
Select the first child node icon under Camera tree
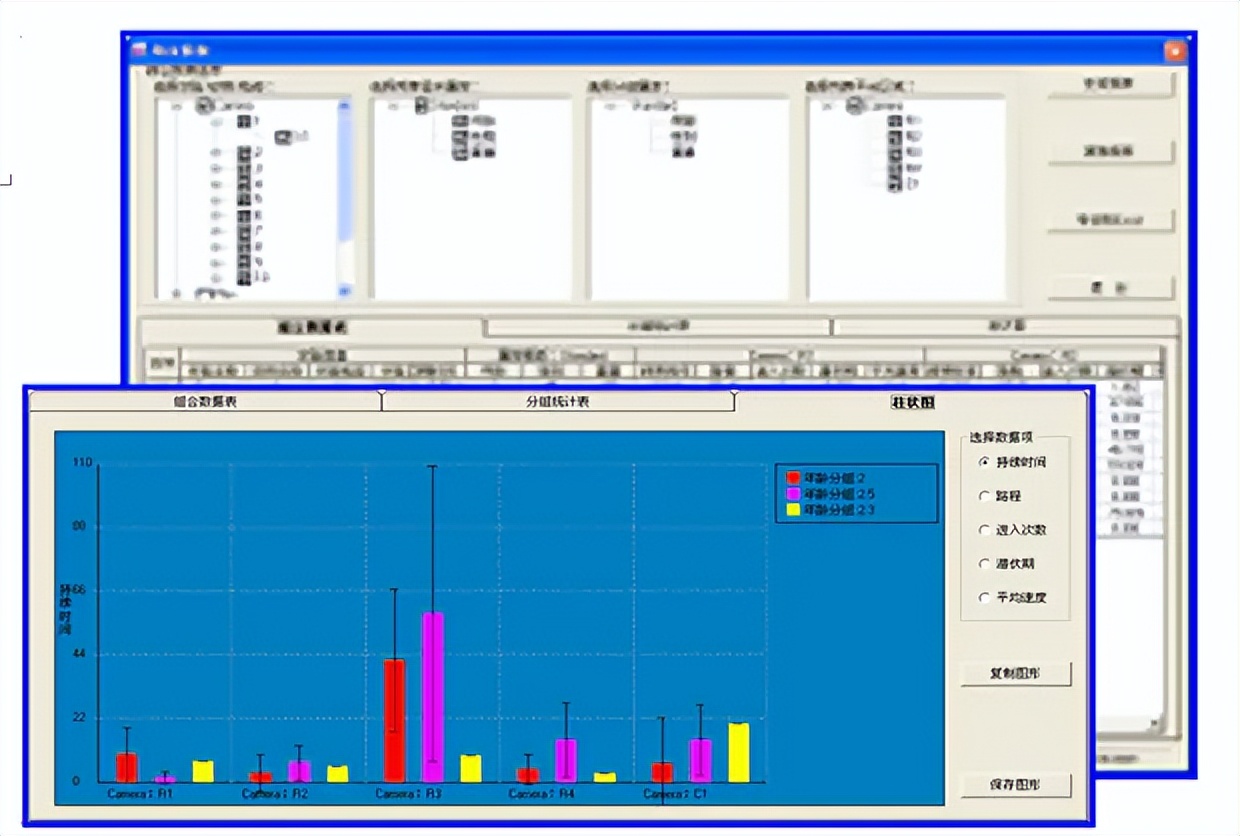[242, 122]
